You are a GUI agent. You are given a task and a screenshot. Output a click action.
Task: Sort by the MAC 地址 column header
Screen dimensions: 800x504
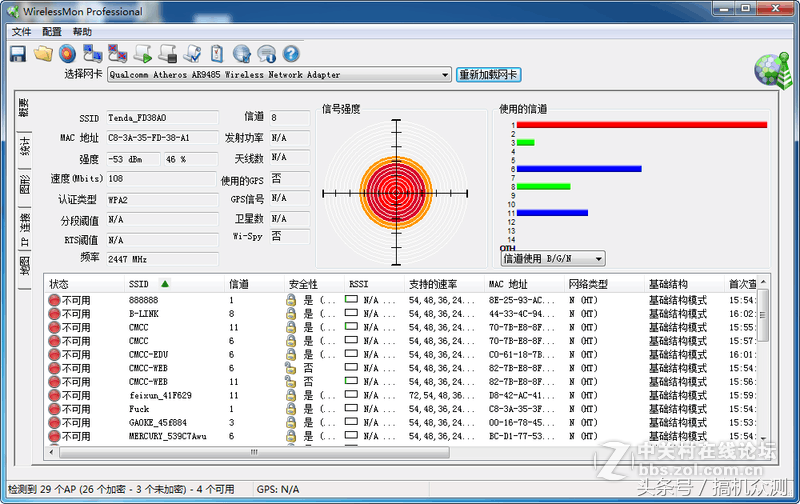pos(524,284)
